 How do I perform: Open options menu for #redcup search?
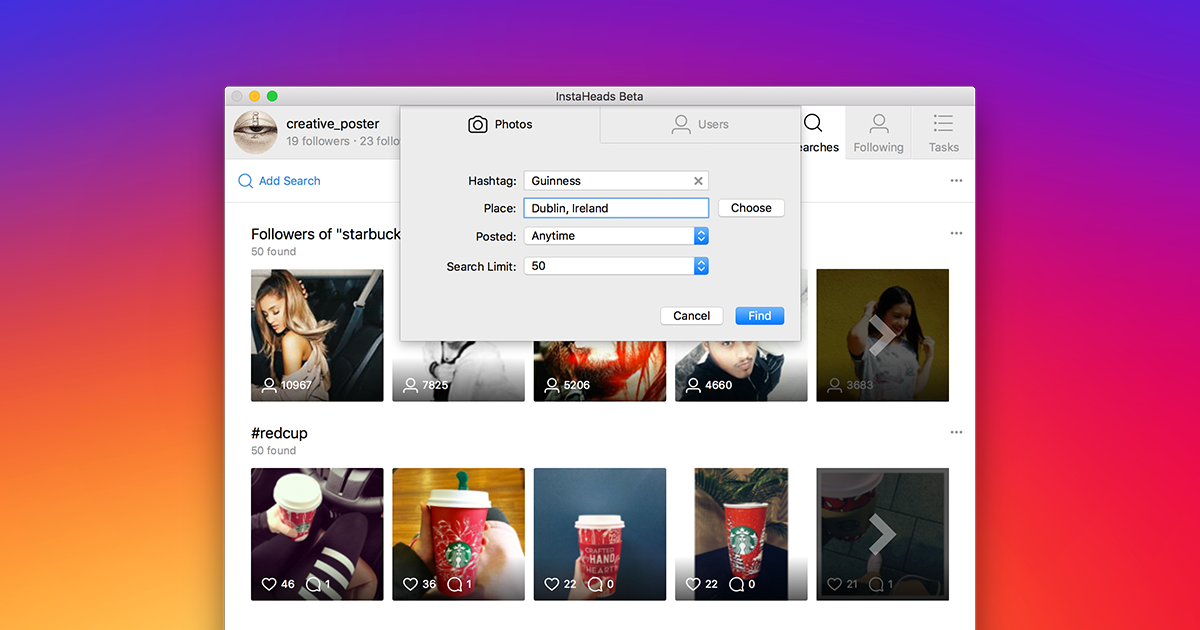tap(955, 431)
